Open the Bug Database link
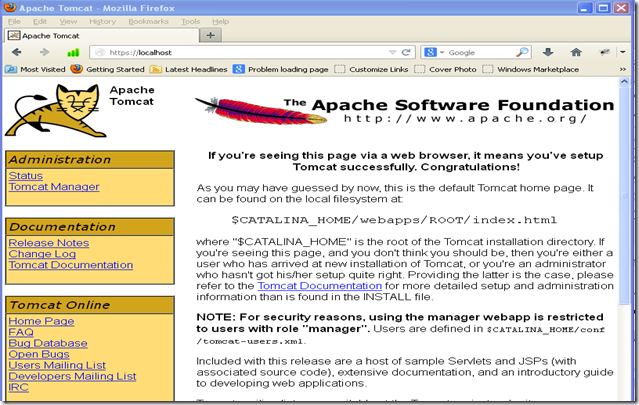 point(48,343)
